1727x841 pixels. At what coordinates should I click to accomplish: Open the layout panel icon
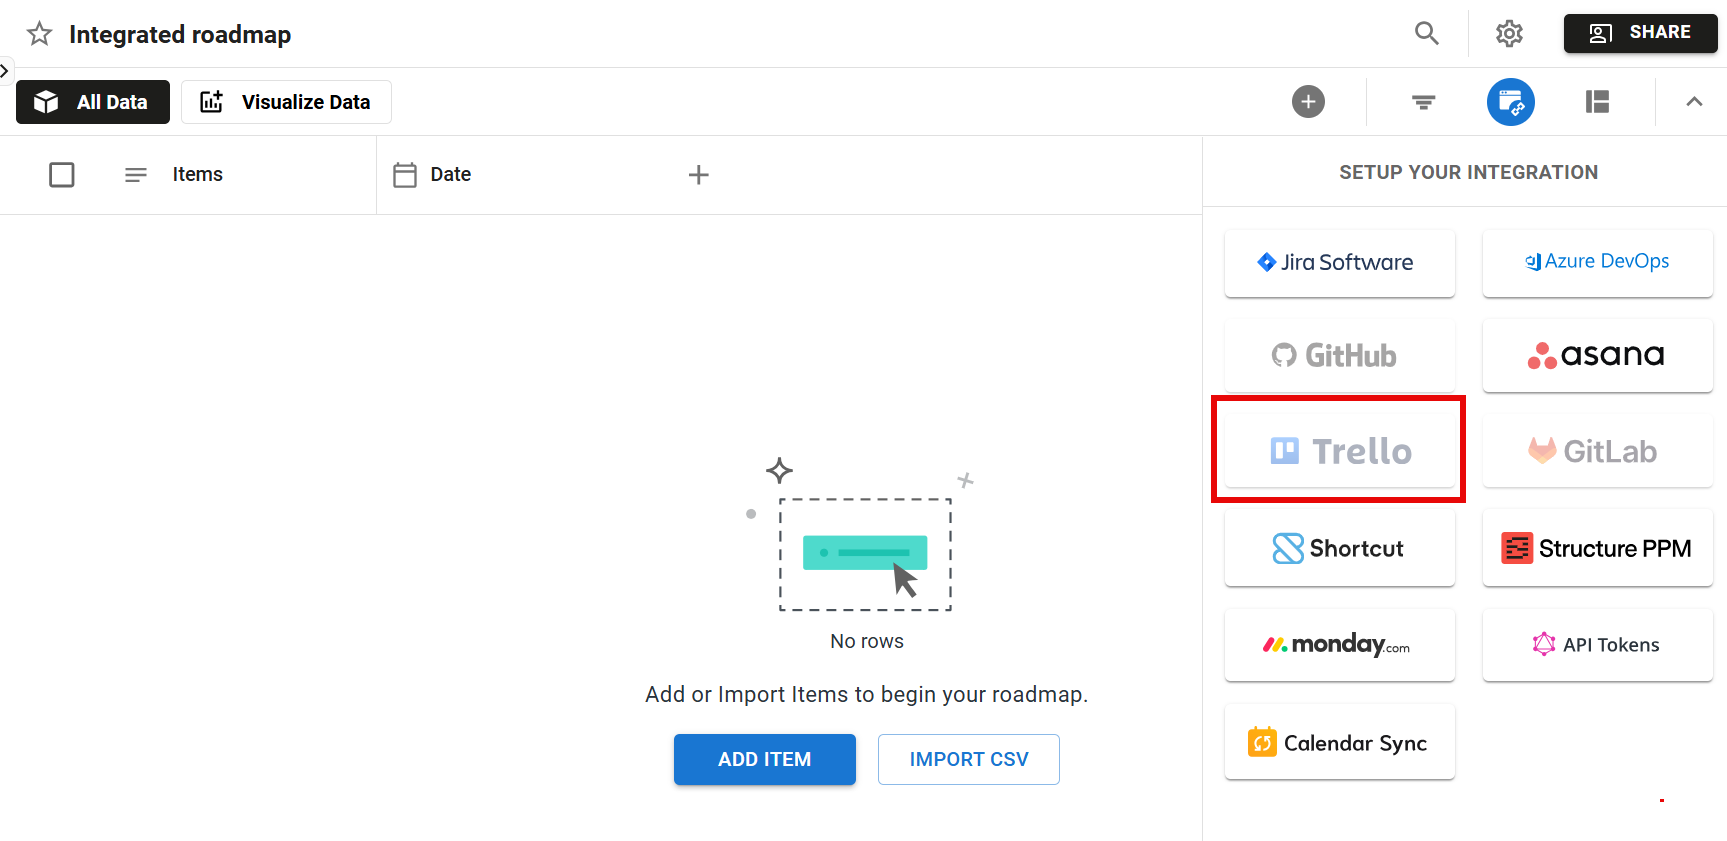point(1597,102)
